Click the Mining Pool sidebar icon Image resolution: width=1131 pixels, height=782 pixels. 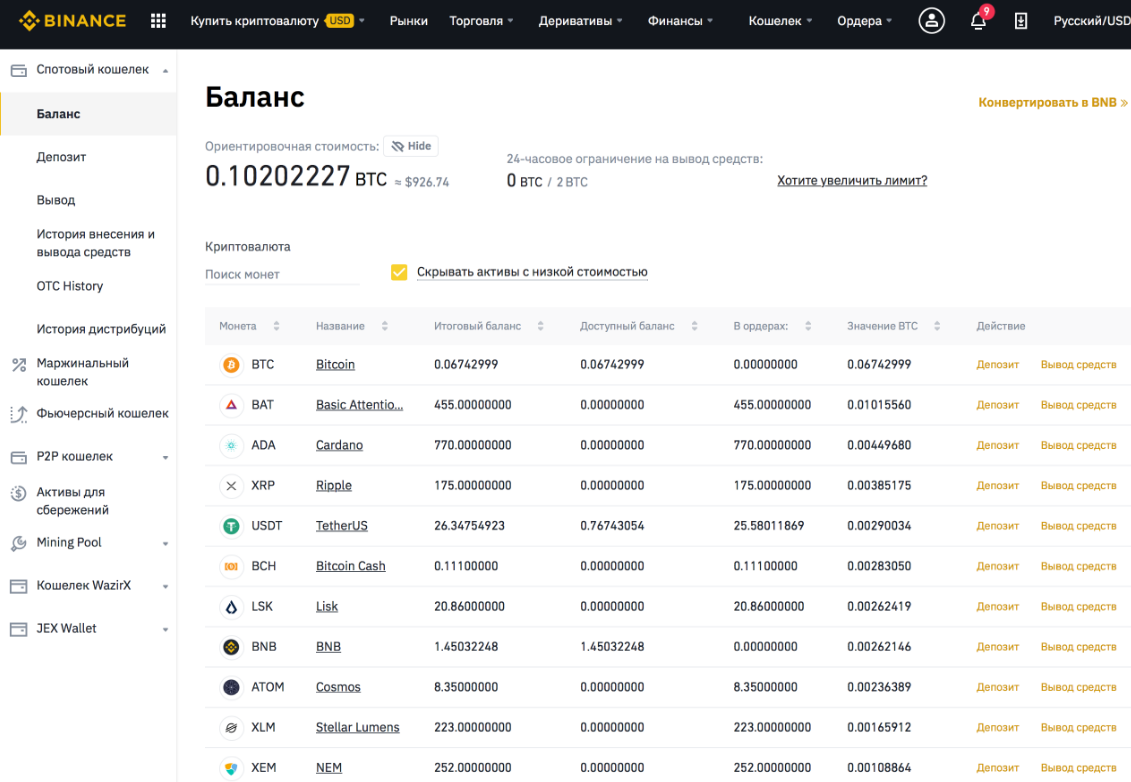19,543
